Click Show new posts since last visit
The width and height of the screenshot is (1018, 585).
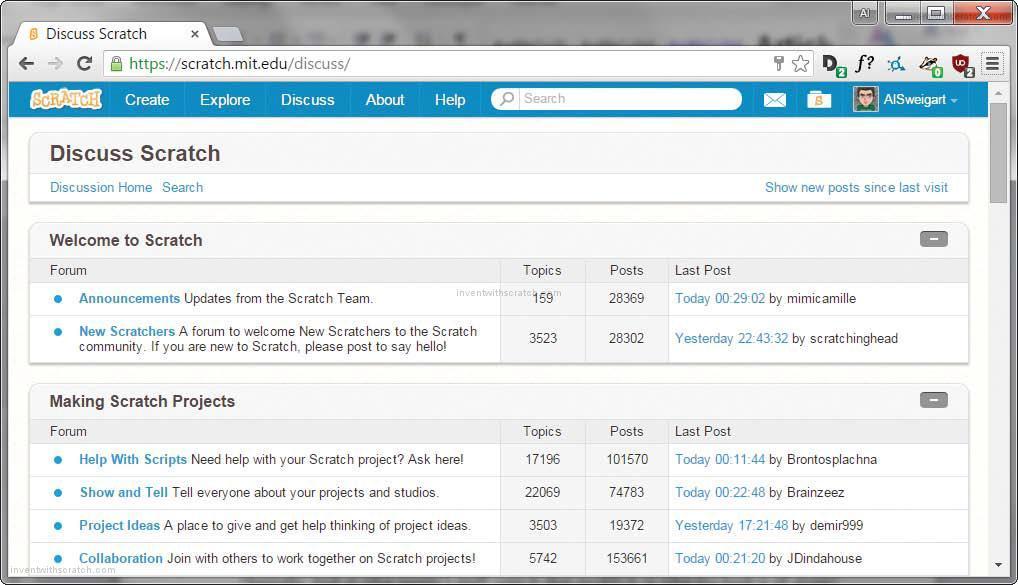[856, 187]
